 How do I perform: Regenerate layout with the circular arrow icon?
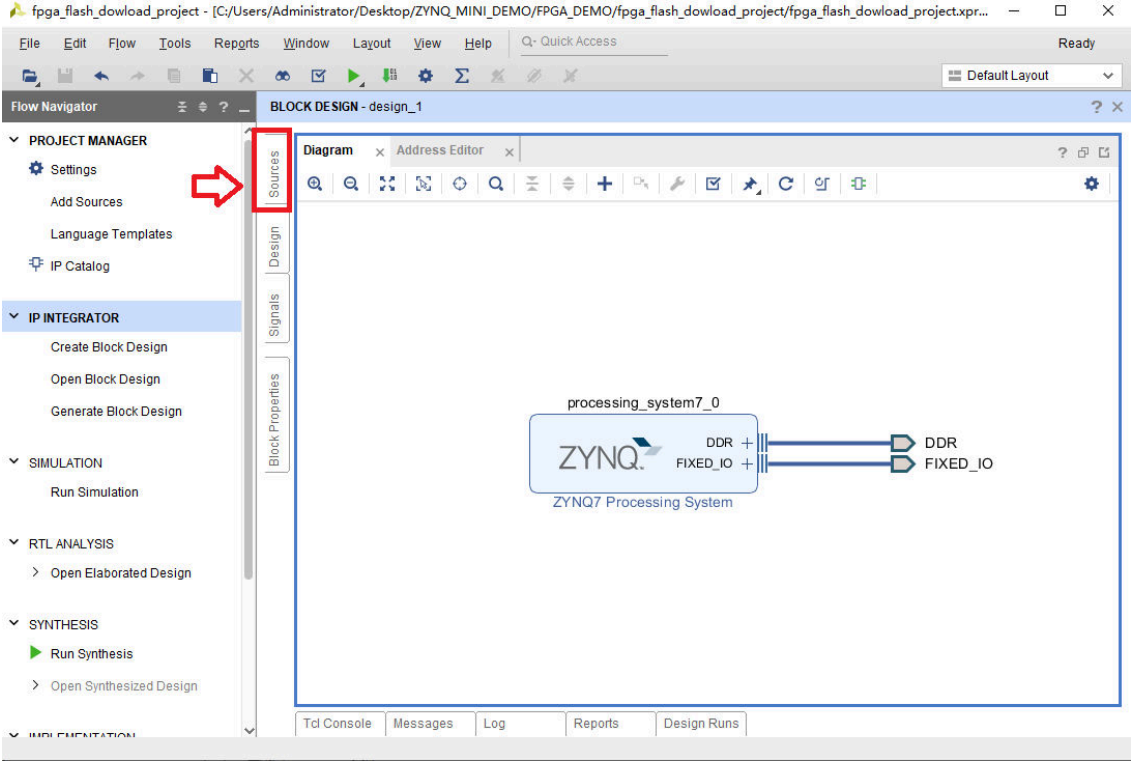click(786, 184)
